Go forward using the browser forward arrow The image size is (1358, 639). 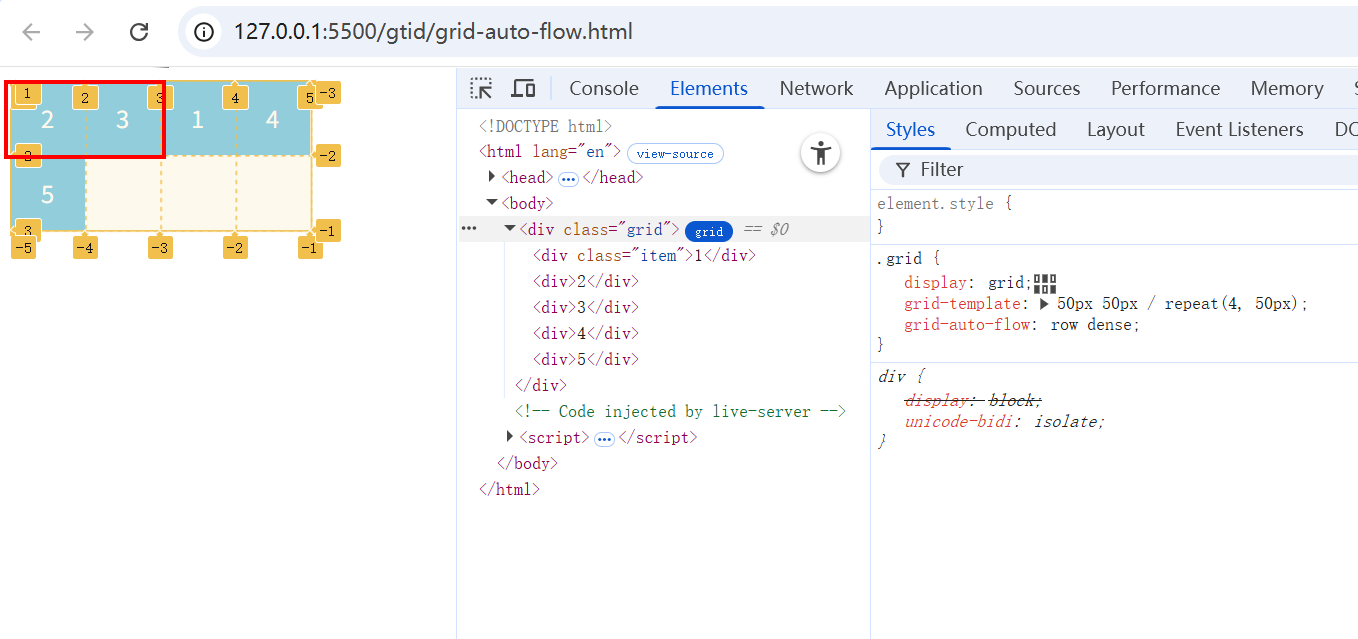click(x=85, y=32)
